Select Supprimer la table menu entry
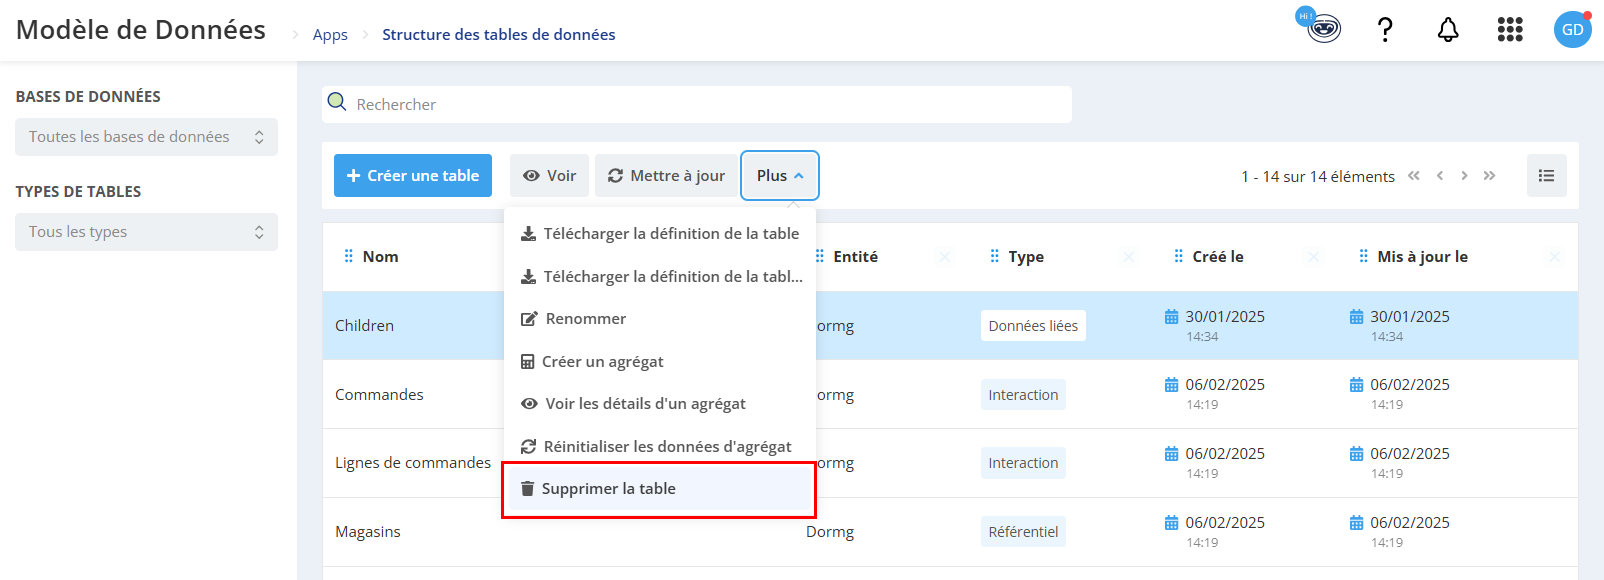Screen dimensions: 1604x580 tap(659, 489)
